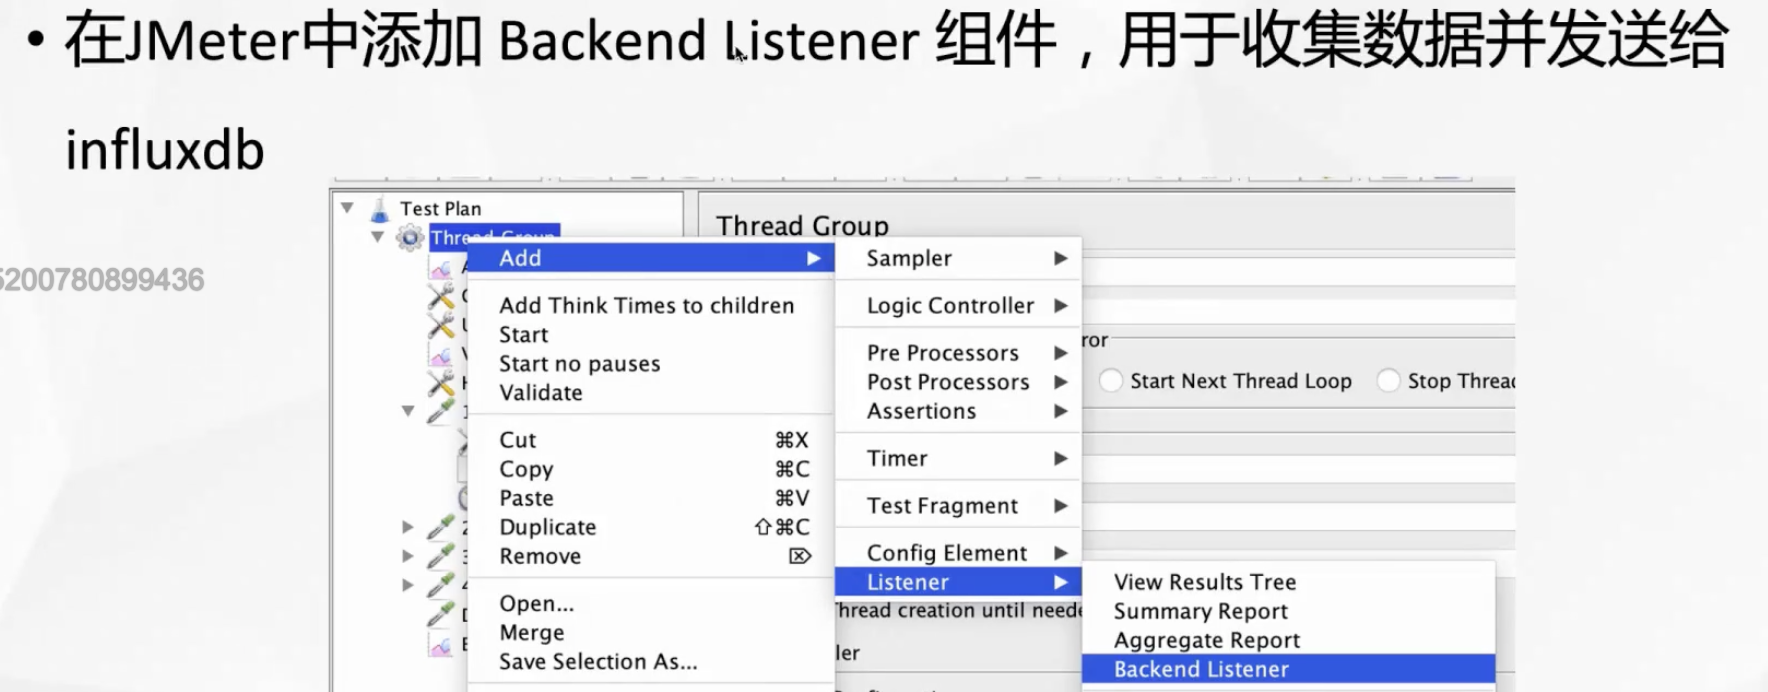The width and height of the screenshot is (1768, 692).
Task: Open the Config Element submenu
Action: click(x=958, y=553)
